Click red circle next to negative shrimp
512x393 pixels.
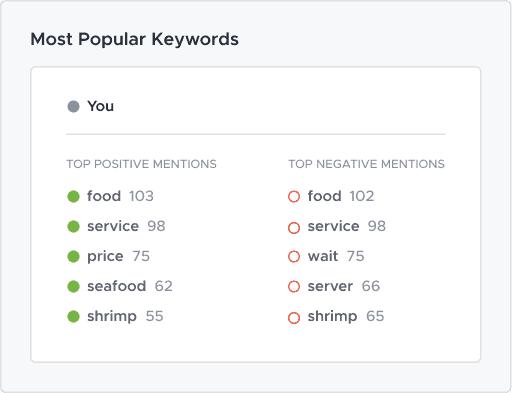pos(294,318)
